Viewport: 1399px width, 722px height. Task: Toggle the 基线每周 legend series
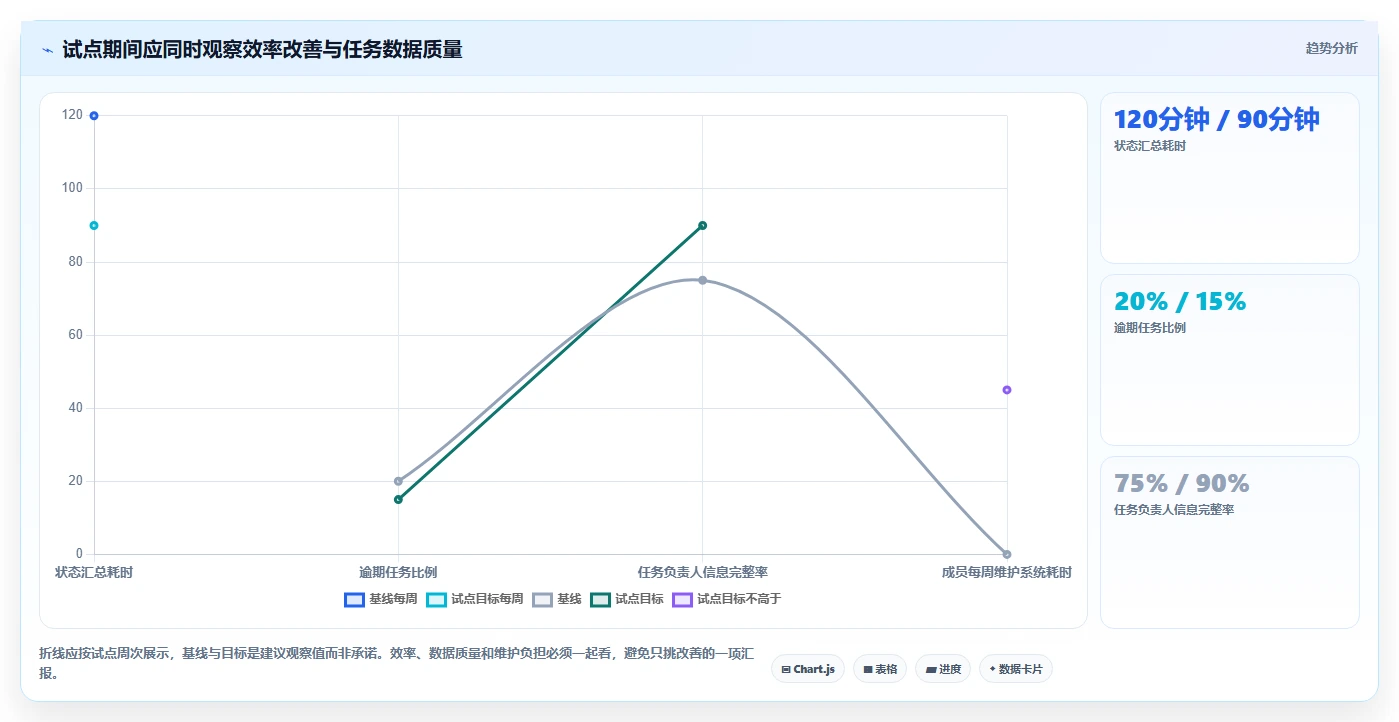380,599
